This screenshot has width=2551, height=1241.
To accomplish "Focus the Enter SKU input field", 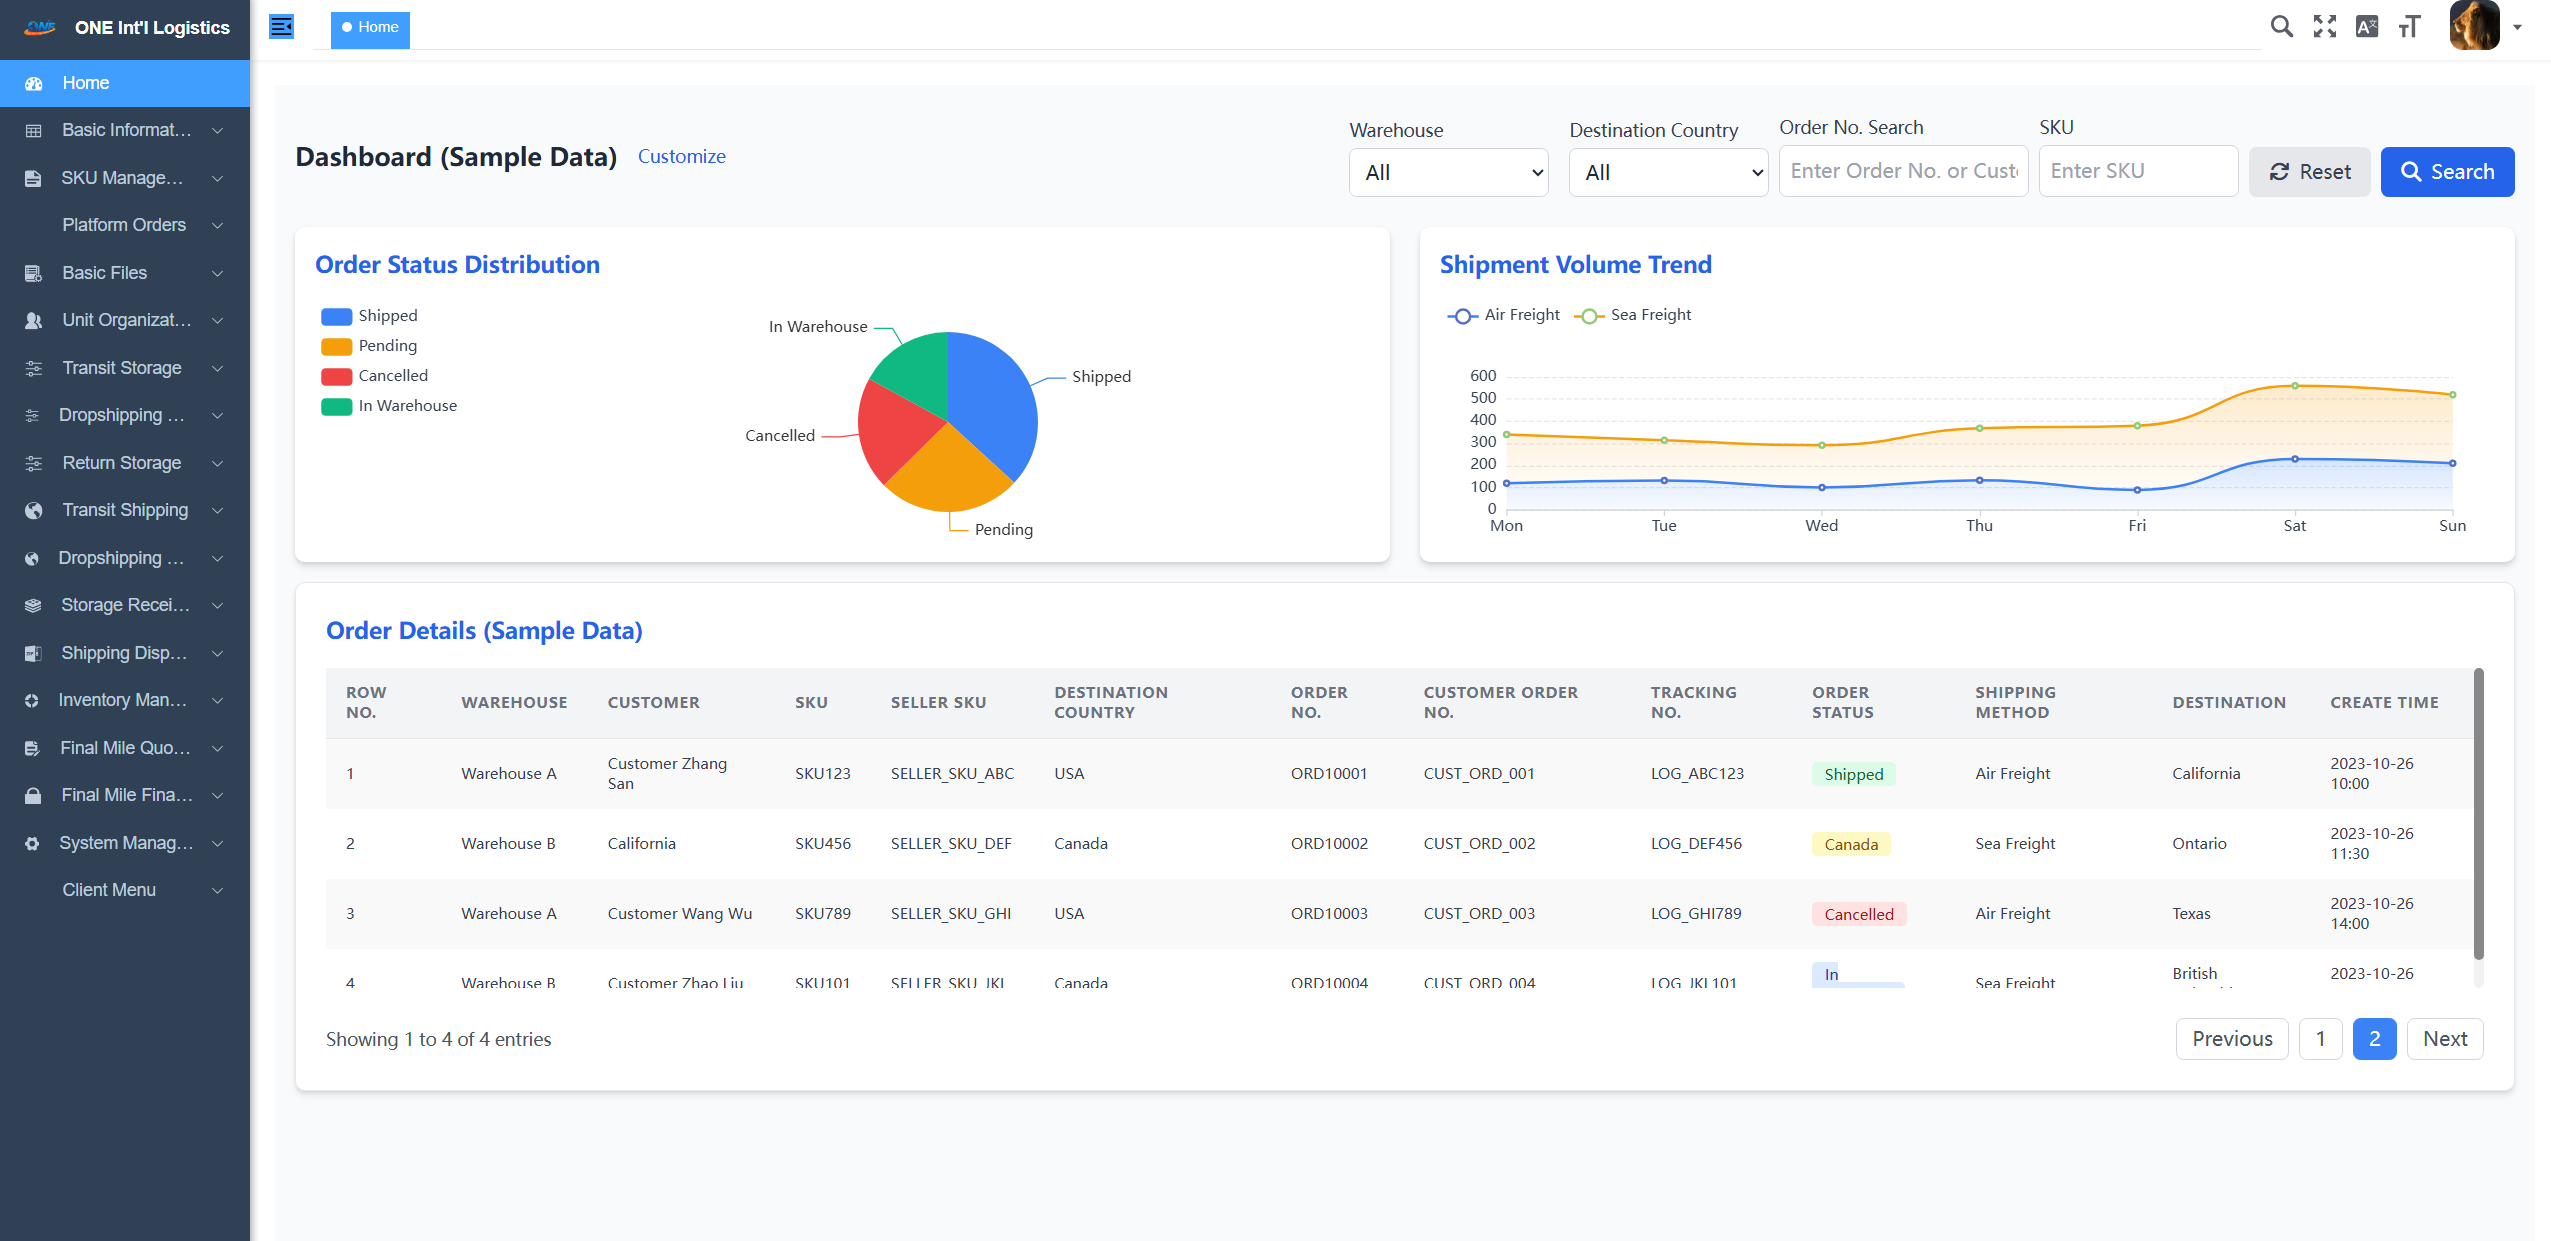I will point(2137,171).
